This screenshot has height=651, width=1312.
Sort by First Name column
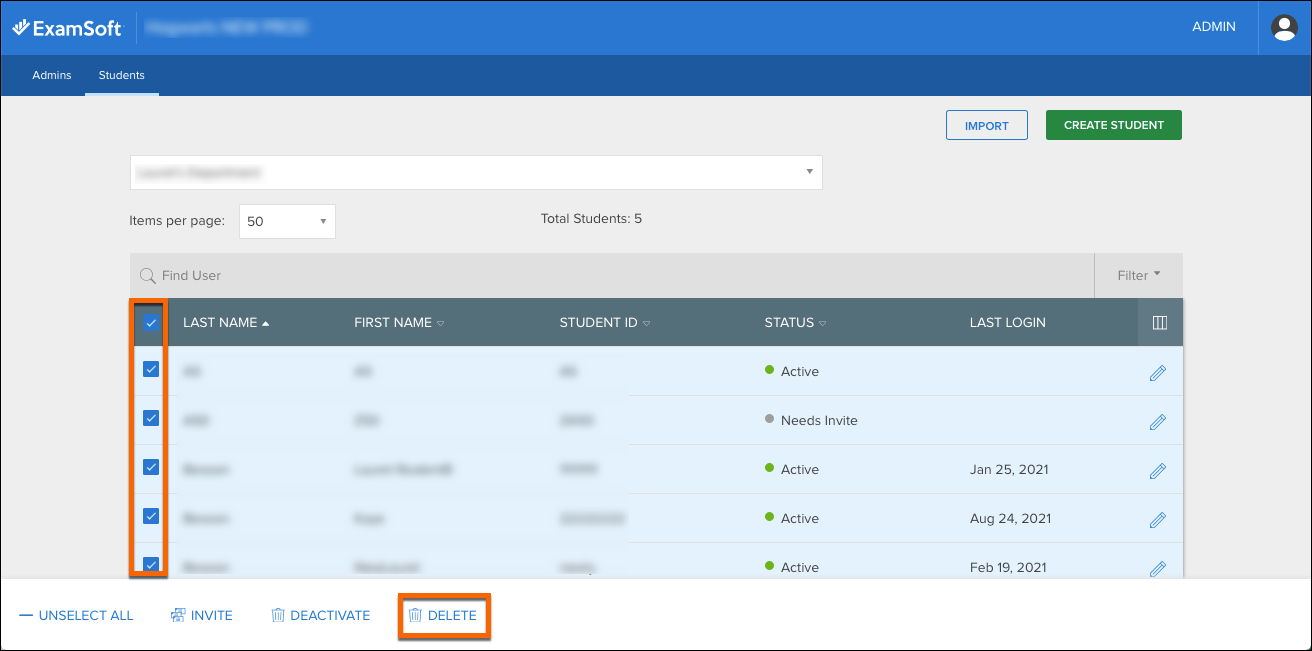click(x=399, y=323)
